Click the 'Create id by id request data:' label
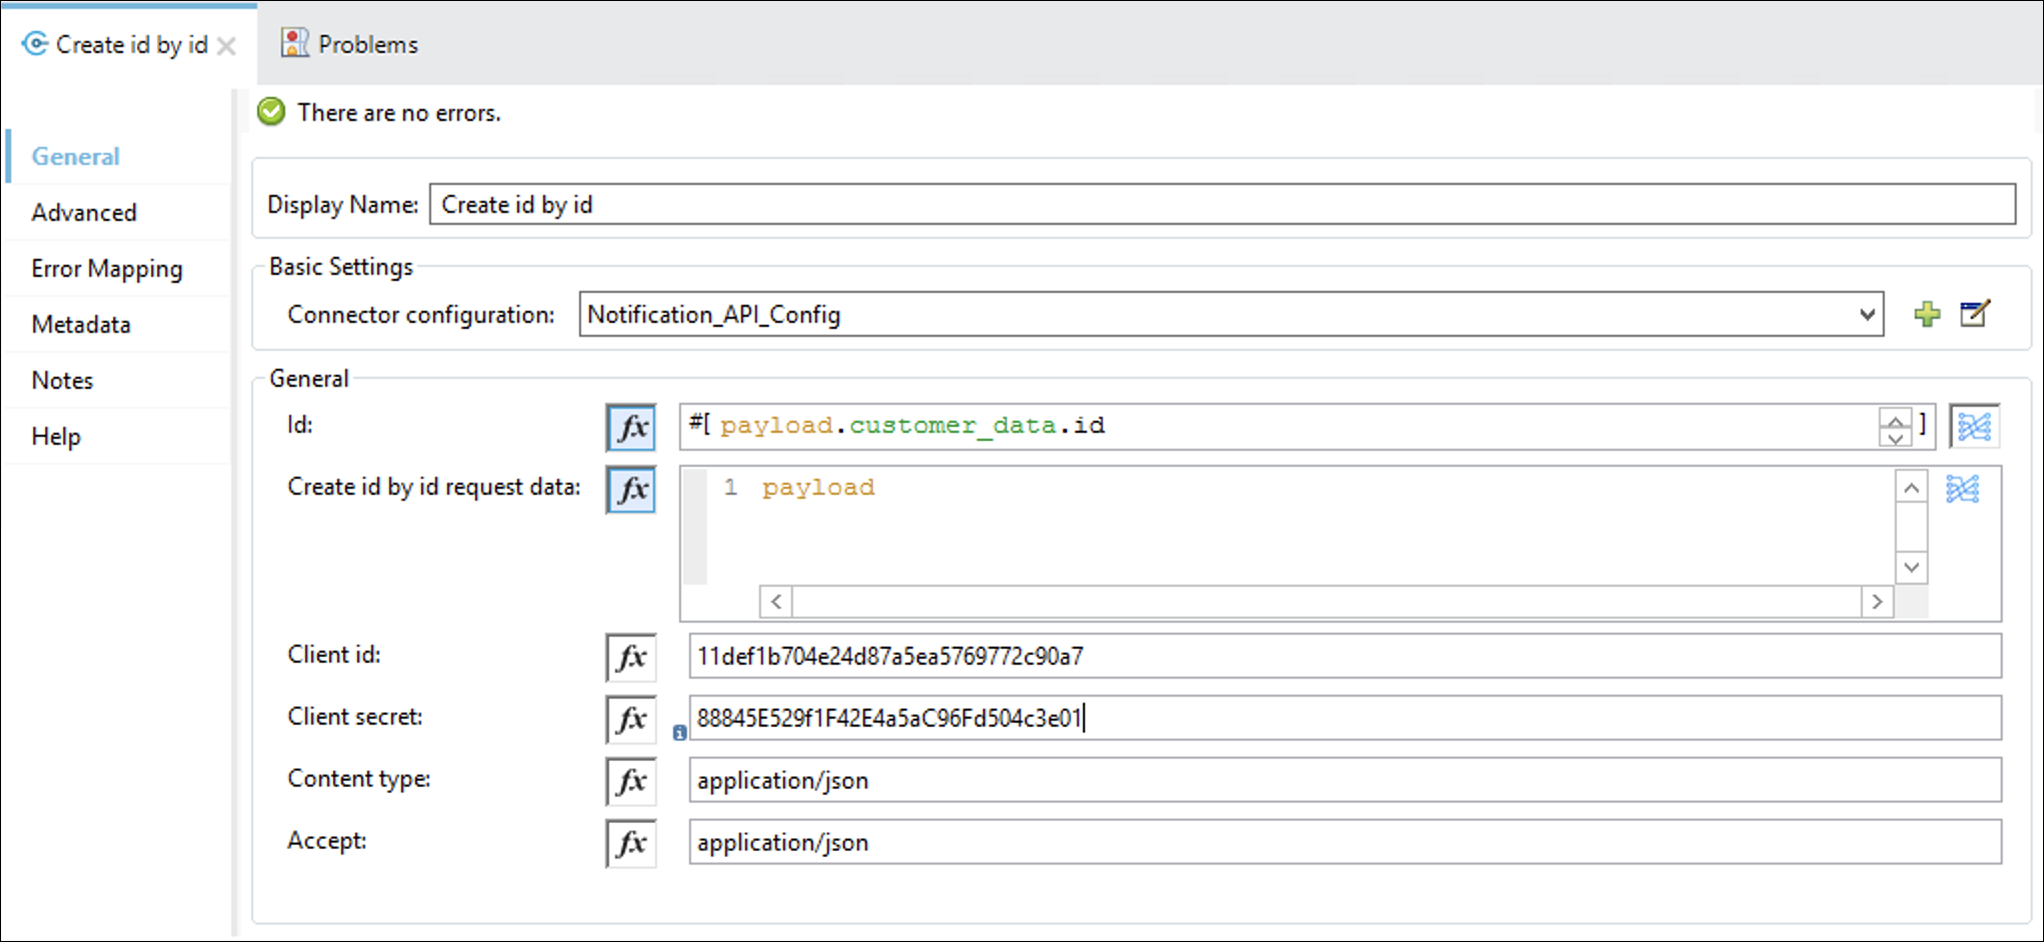The height and width of the screenshot is (942, 2044). click(x=434, y=487)
